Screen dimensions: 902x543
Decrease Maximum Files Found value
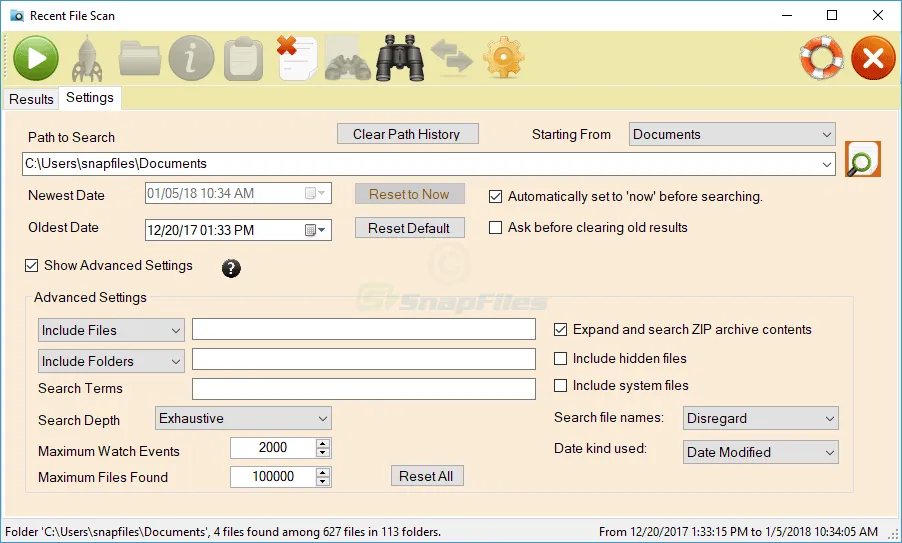[323, 481]
